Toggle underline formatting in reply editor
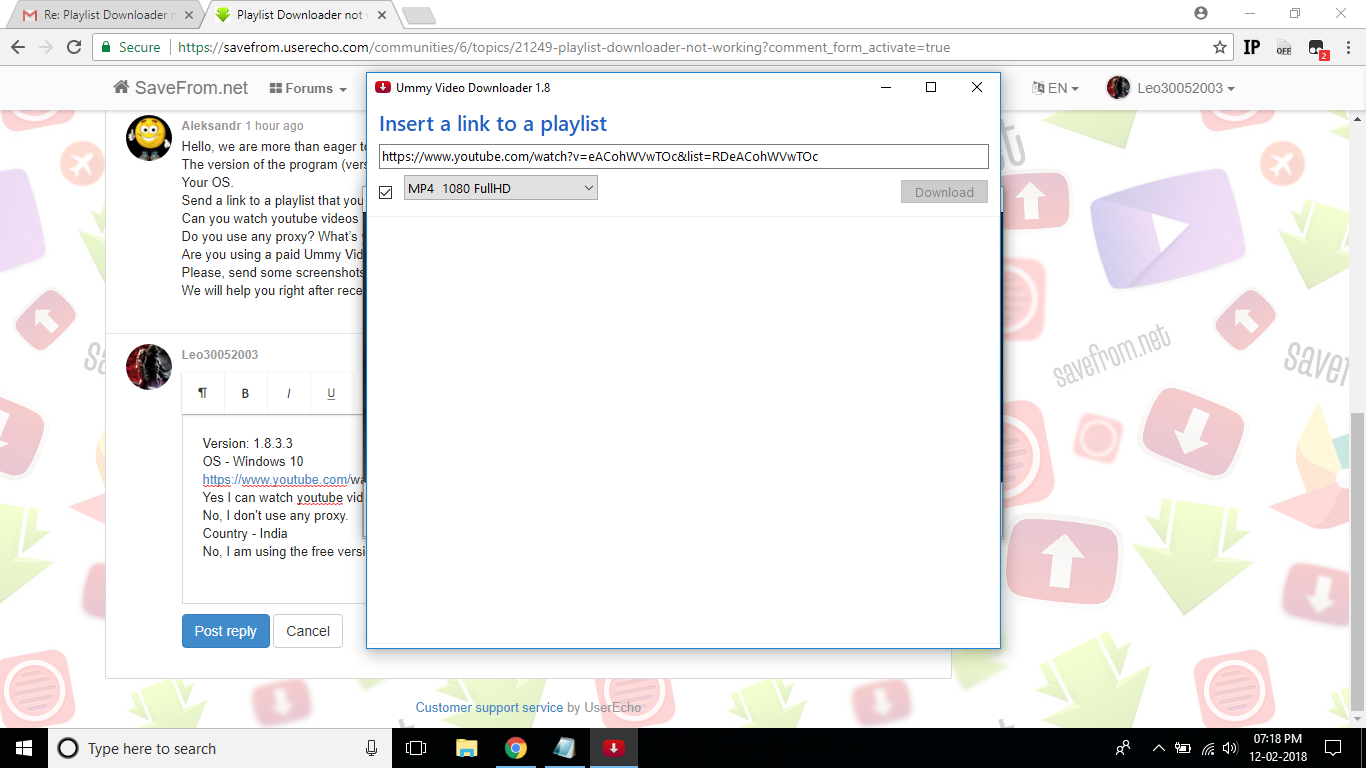 click(331, 393)
